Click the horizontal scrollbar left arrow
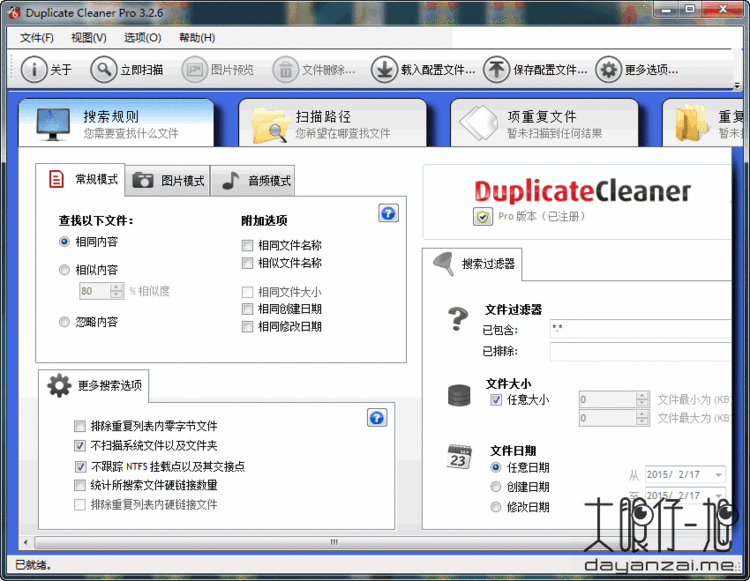Screen dimensions: 750x581 point(26,542)
